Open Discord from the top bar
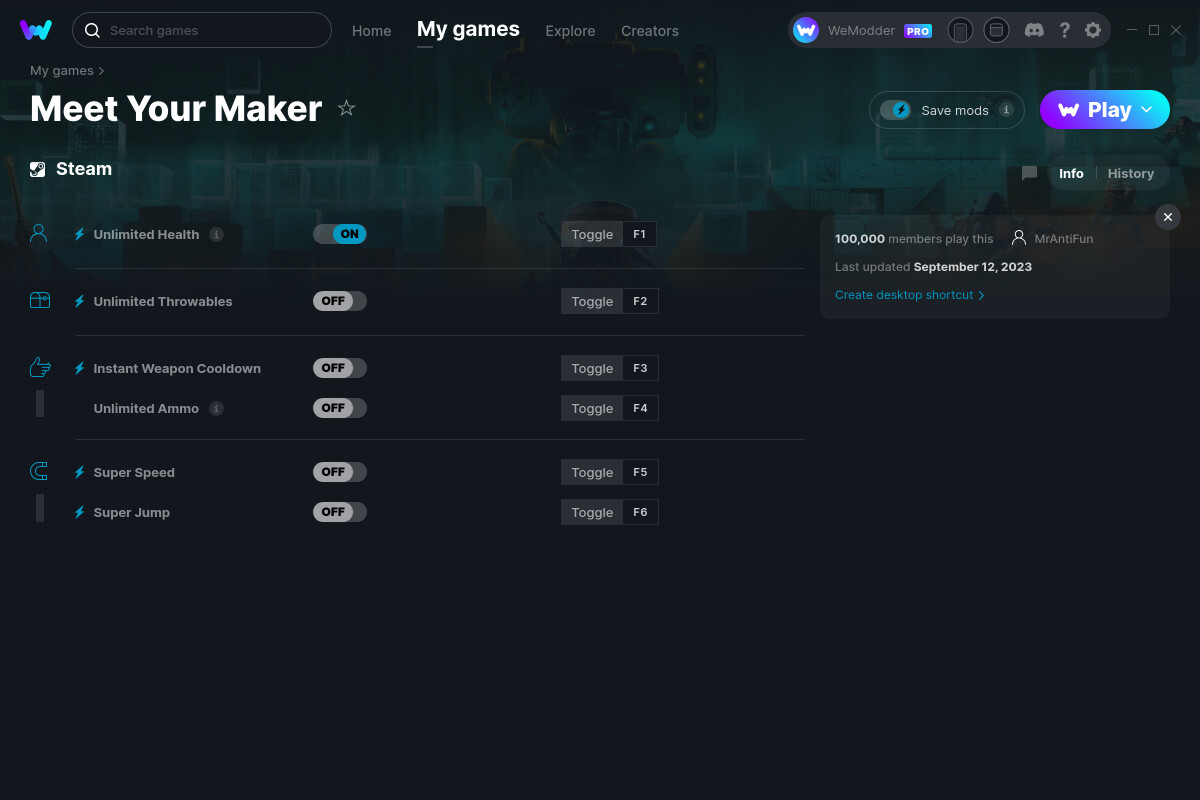Screen dimensions: 1200x800 pyautogui.click(x=1034, y=30)
